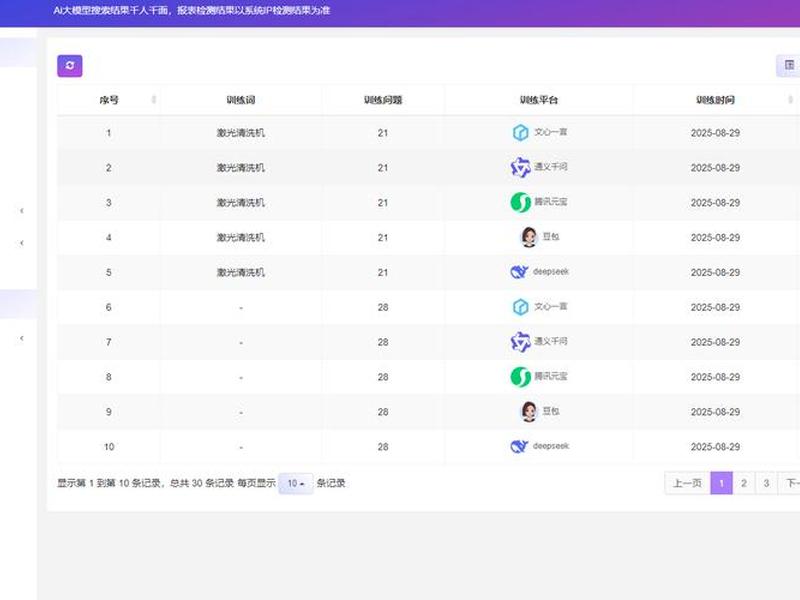Click the purple banner notice text
The width and height of the screenshot is (800, 600).
point(192,10)
